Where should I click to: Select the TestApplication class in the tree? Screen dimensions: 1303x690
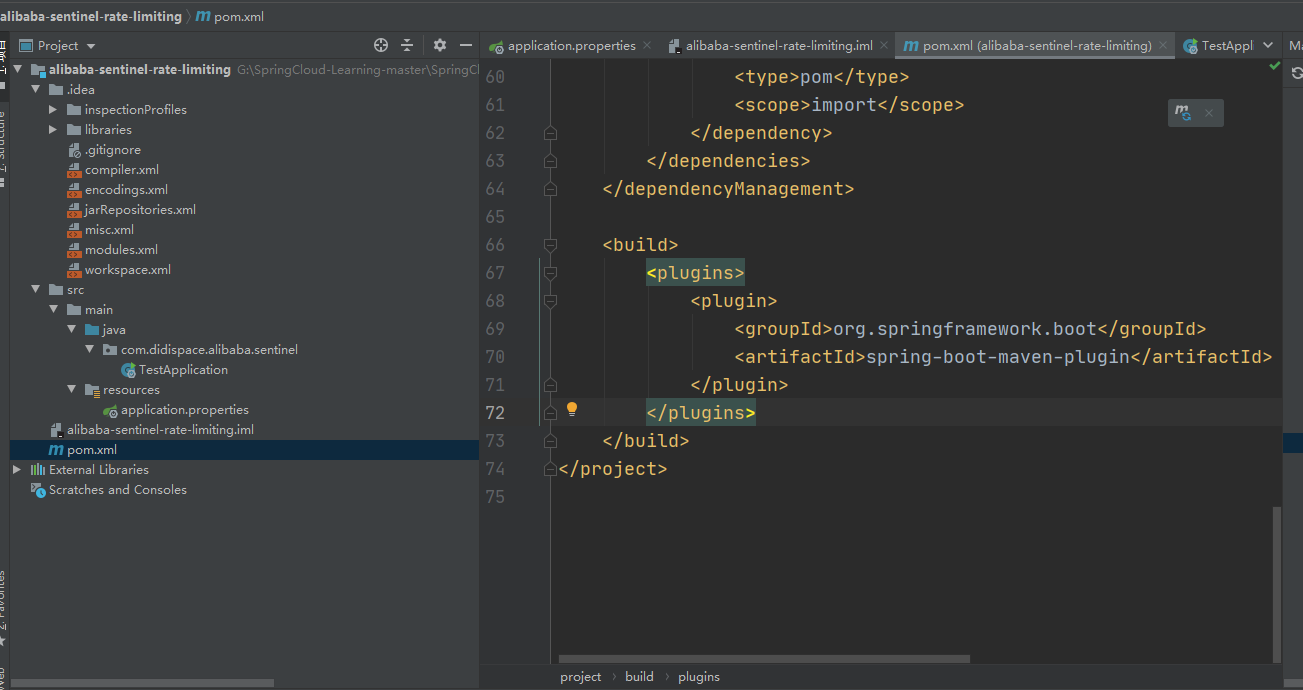tap(183, 370)
